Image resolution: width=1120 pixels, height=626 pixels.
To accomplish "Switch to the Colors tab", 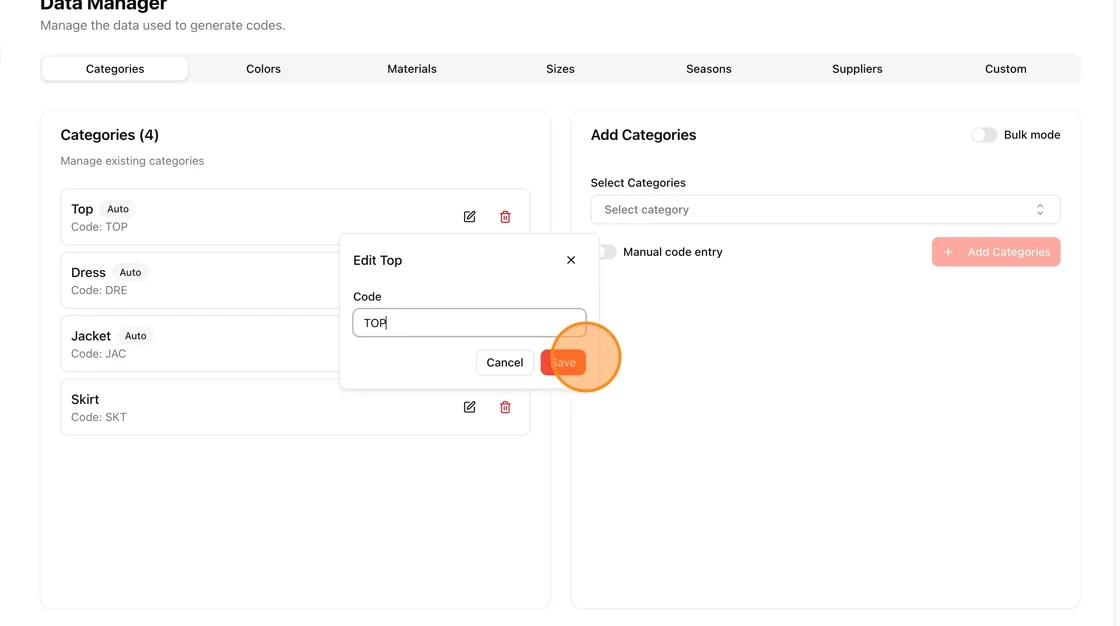I will (263, 69).
